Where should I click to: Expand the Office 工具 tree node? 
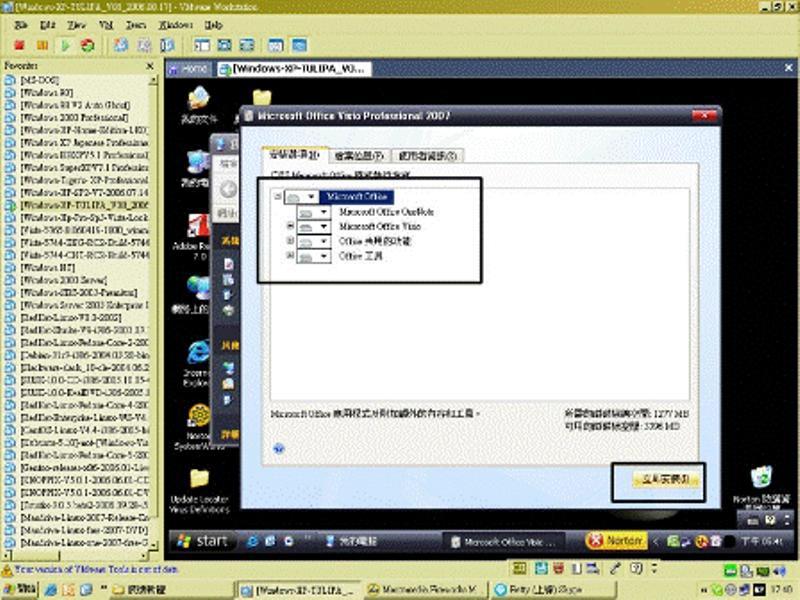290,255
